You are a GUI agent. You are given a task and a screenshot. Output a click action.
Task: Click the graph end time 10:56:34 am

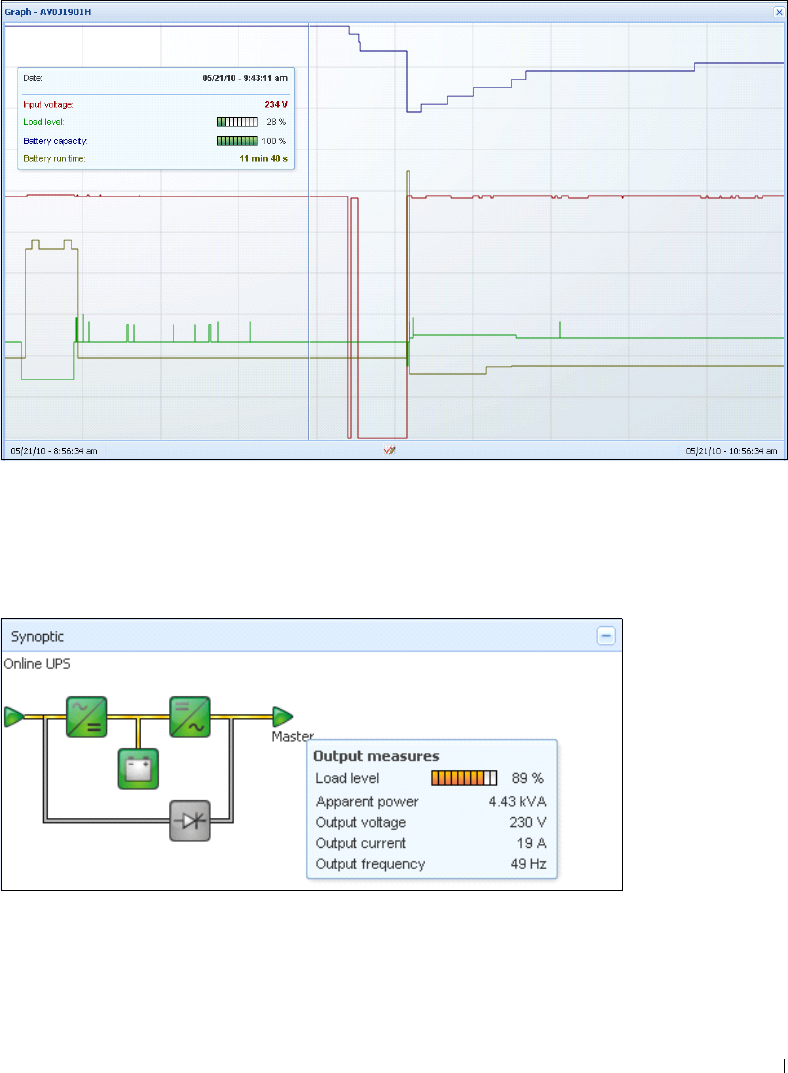731,451
